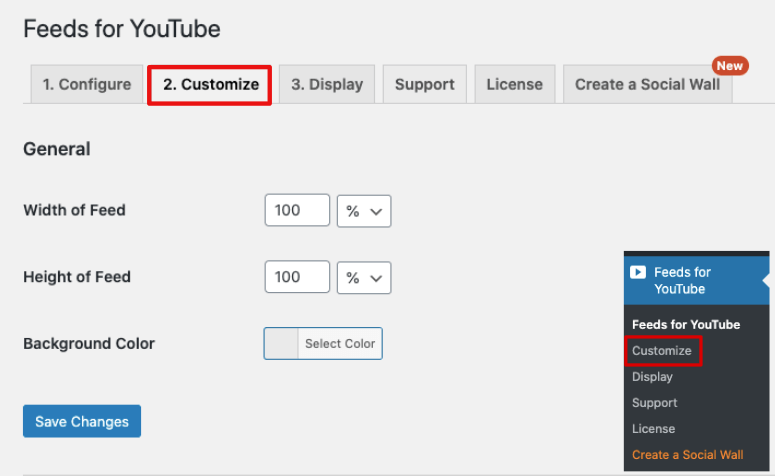Open Customize in the sidebar submenu
The image size is (775, 476).
click(x=662, y=350)
